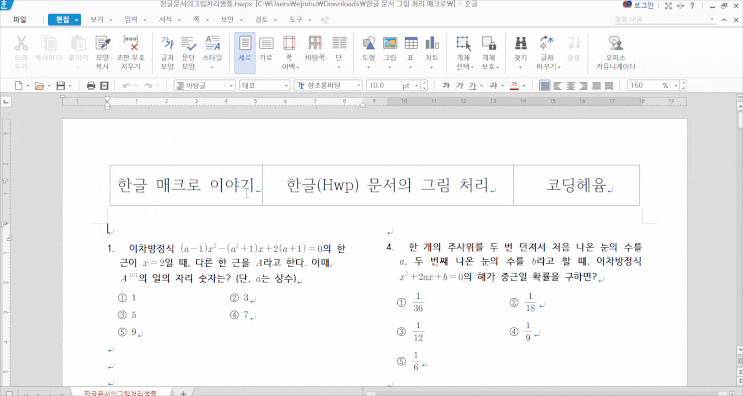Toggle left alignment
Screen dimensions: 743x396
pos(558,86)
